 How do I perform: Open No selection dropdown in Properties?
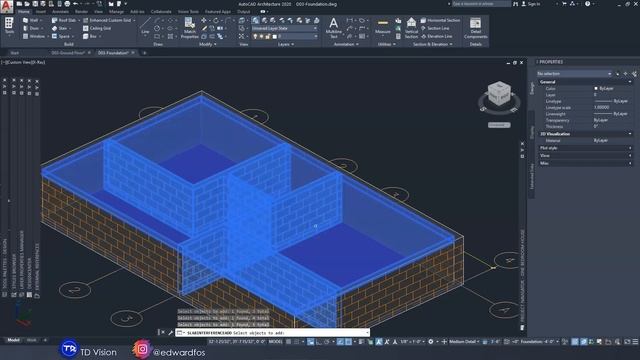(x=574, y=73)
